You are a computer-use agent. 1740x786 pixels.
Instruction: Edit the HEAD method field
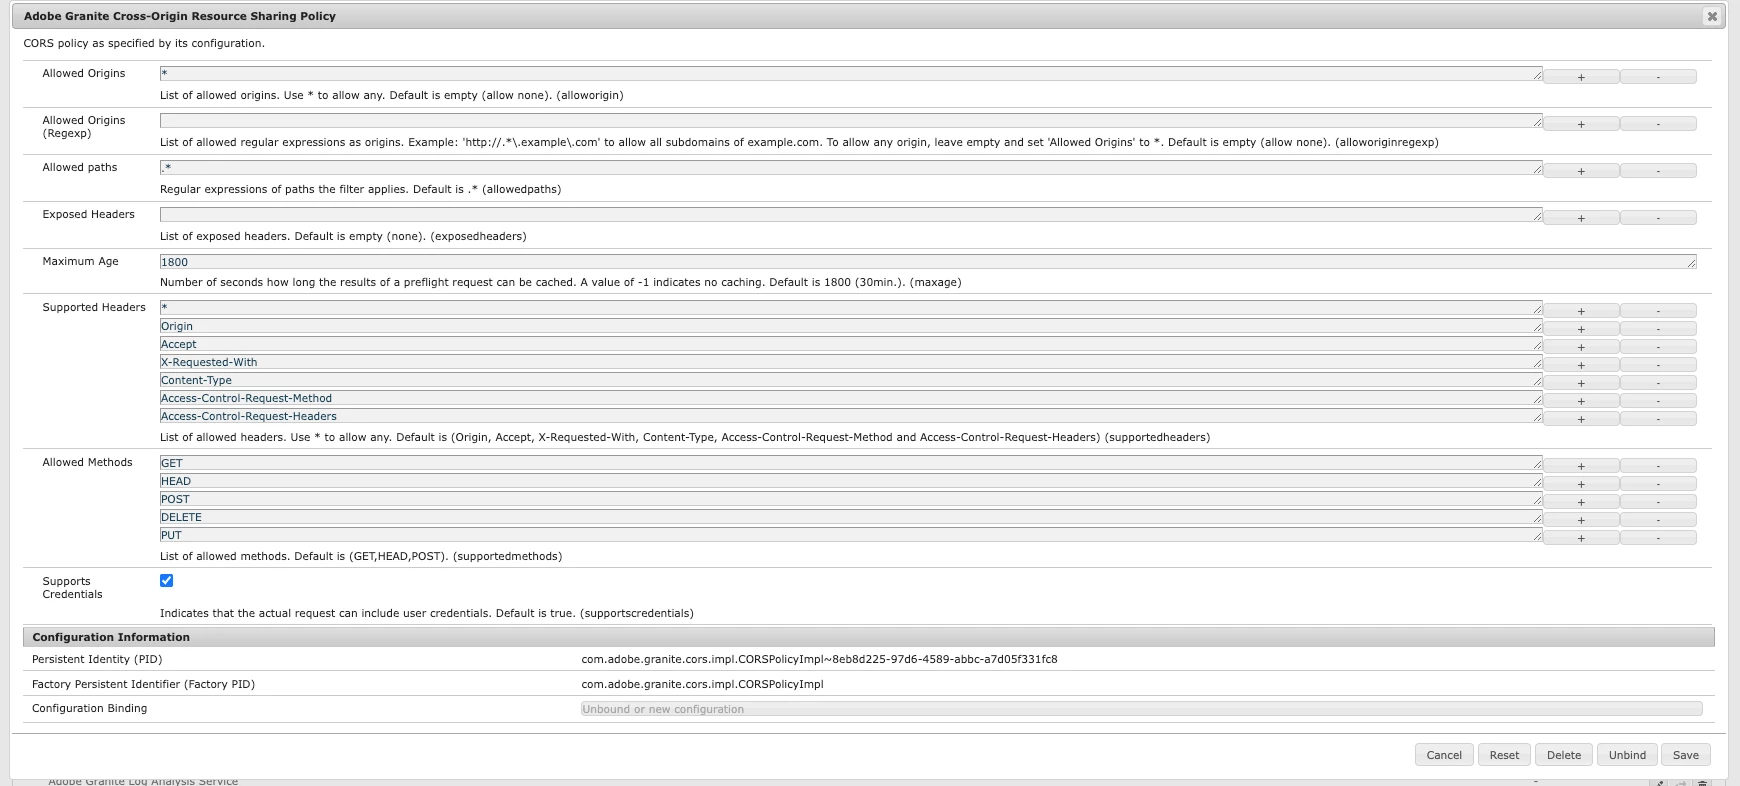[851, 481]
